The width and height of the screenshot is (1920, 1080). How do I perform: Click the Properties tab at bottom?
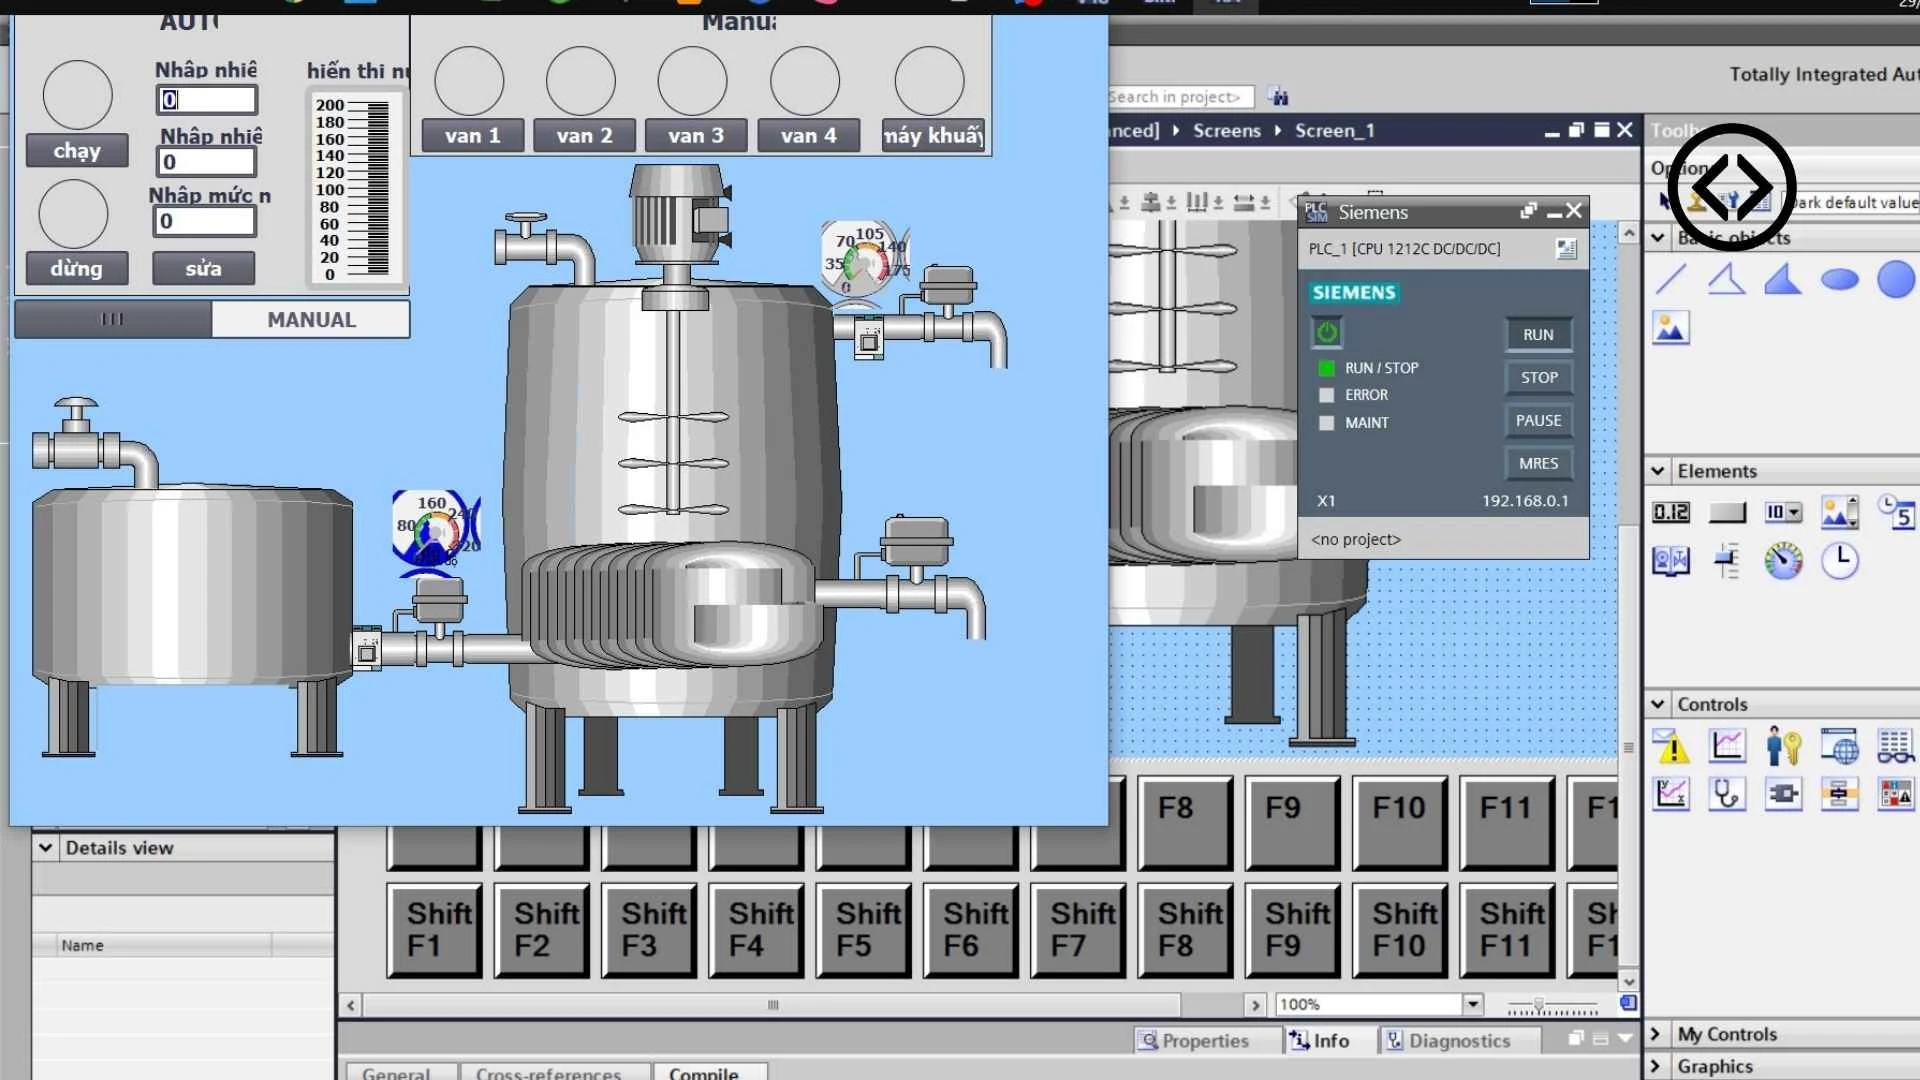click(1197, 1040)
